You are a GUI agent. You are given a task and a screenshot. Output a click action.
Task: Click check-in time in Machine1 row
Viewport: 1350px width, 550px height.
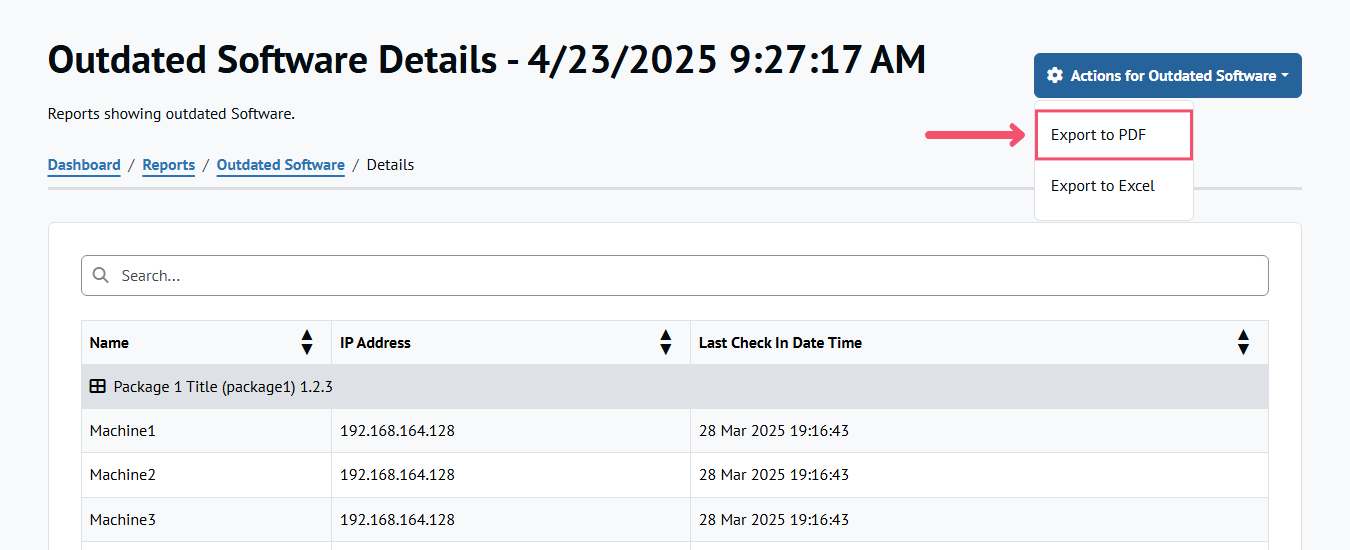[774, 431]
